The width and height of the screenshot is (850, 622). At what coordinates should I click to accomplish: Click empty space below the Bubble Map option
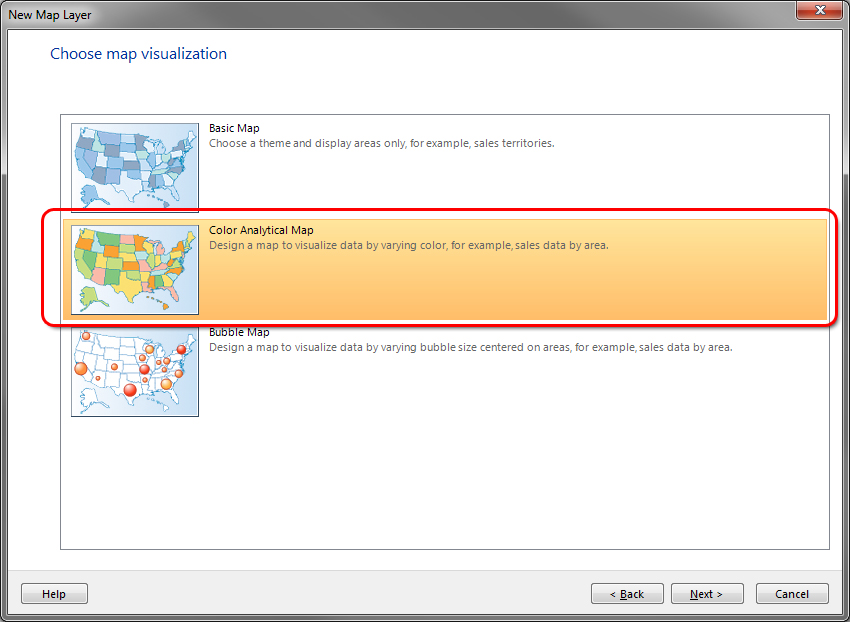(444, 480)
